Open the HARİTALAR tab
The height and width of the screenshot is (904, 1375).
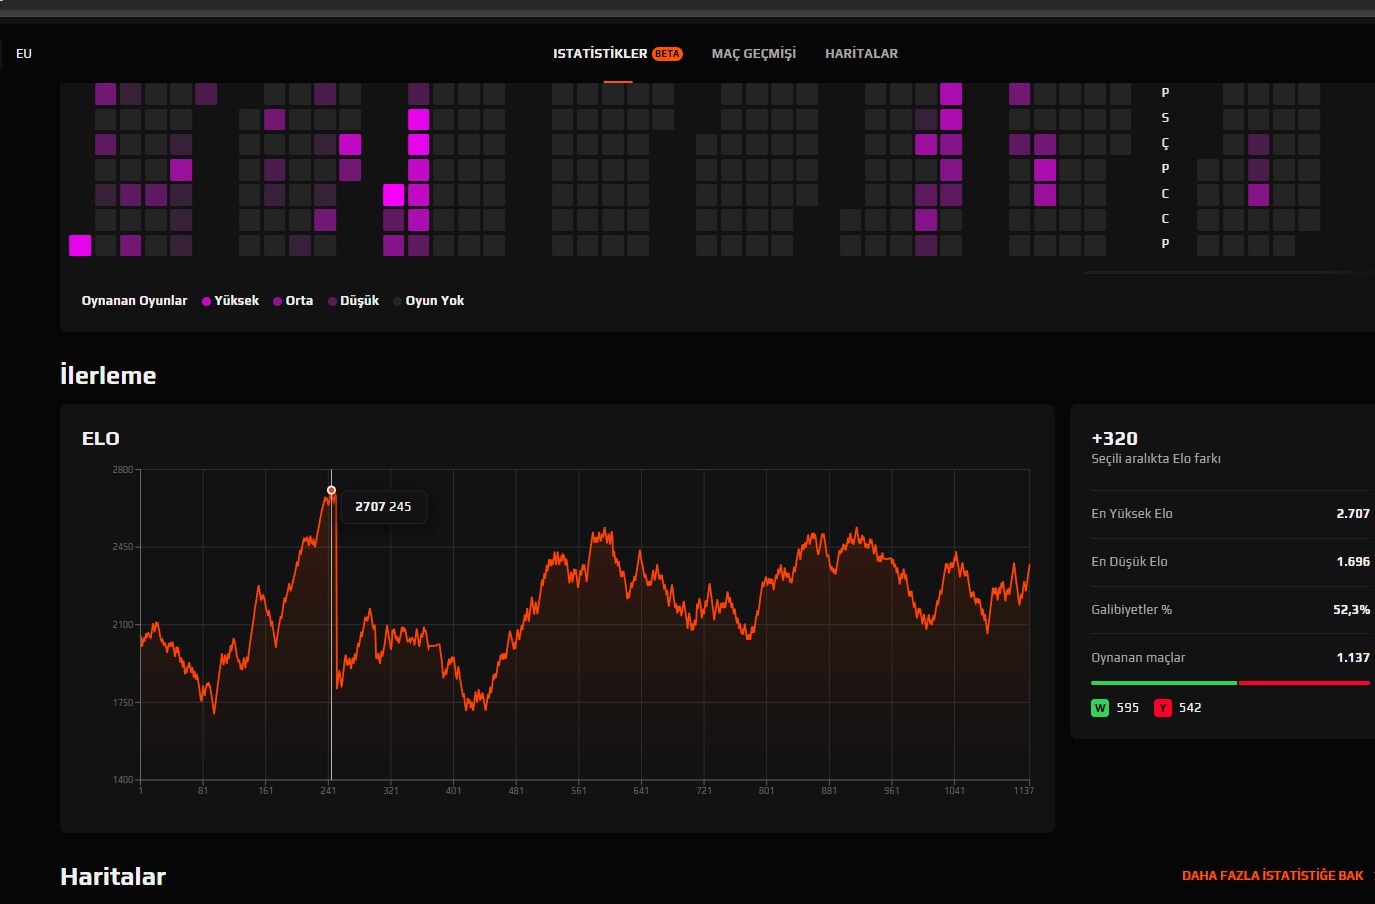click(x=861, y=54)
